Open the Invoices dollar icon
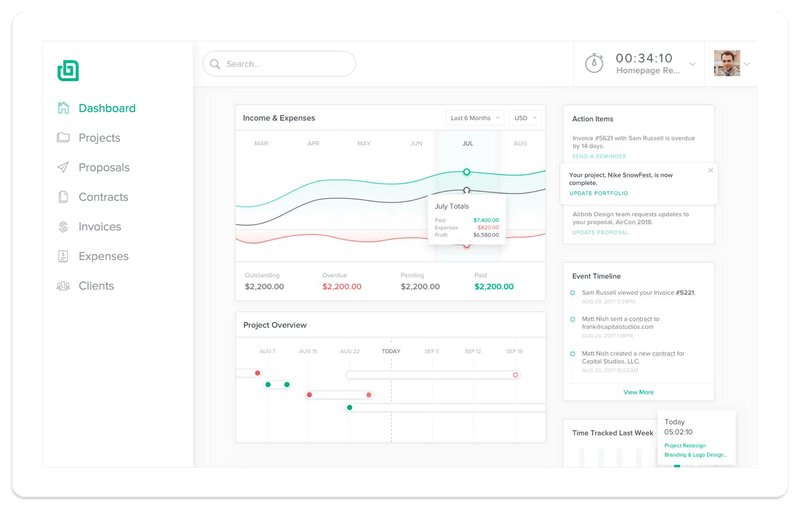The width and height of the screenshot is (800, 508). click(63, 226)
